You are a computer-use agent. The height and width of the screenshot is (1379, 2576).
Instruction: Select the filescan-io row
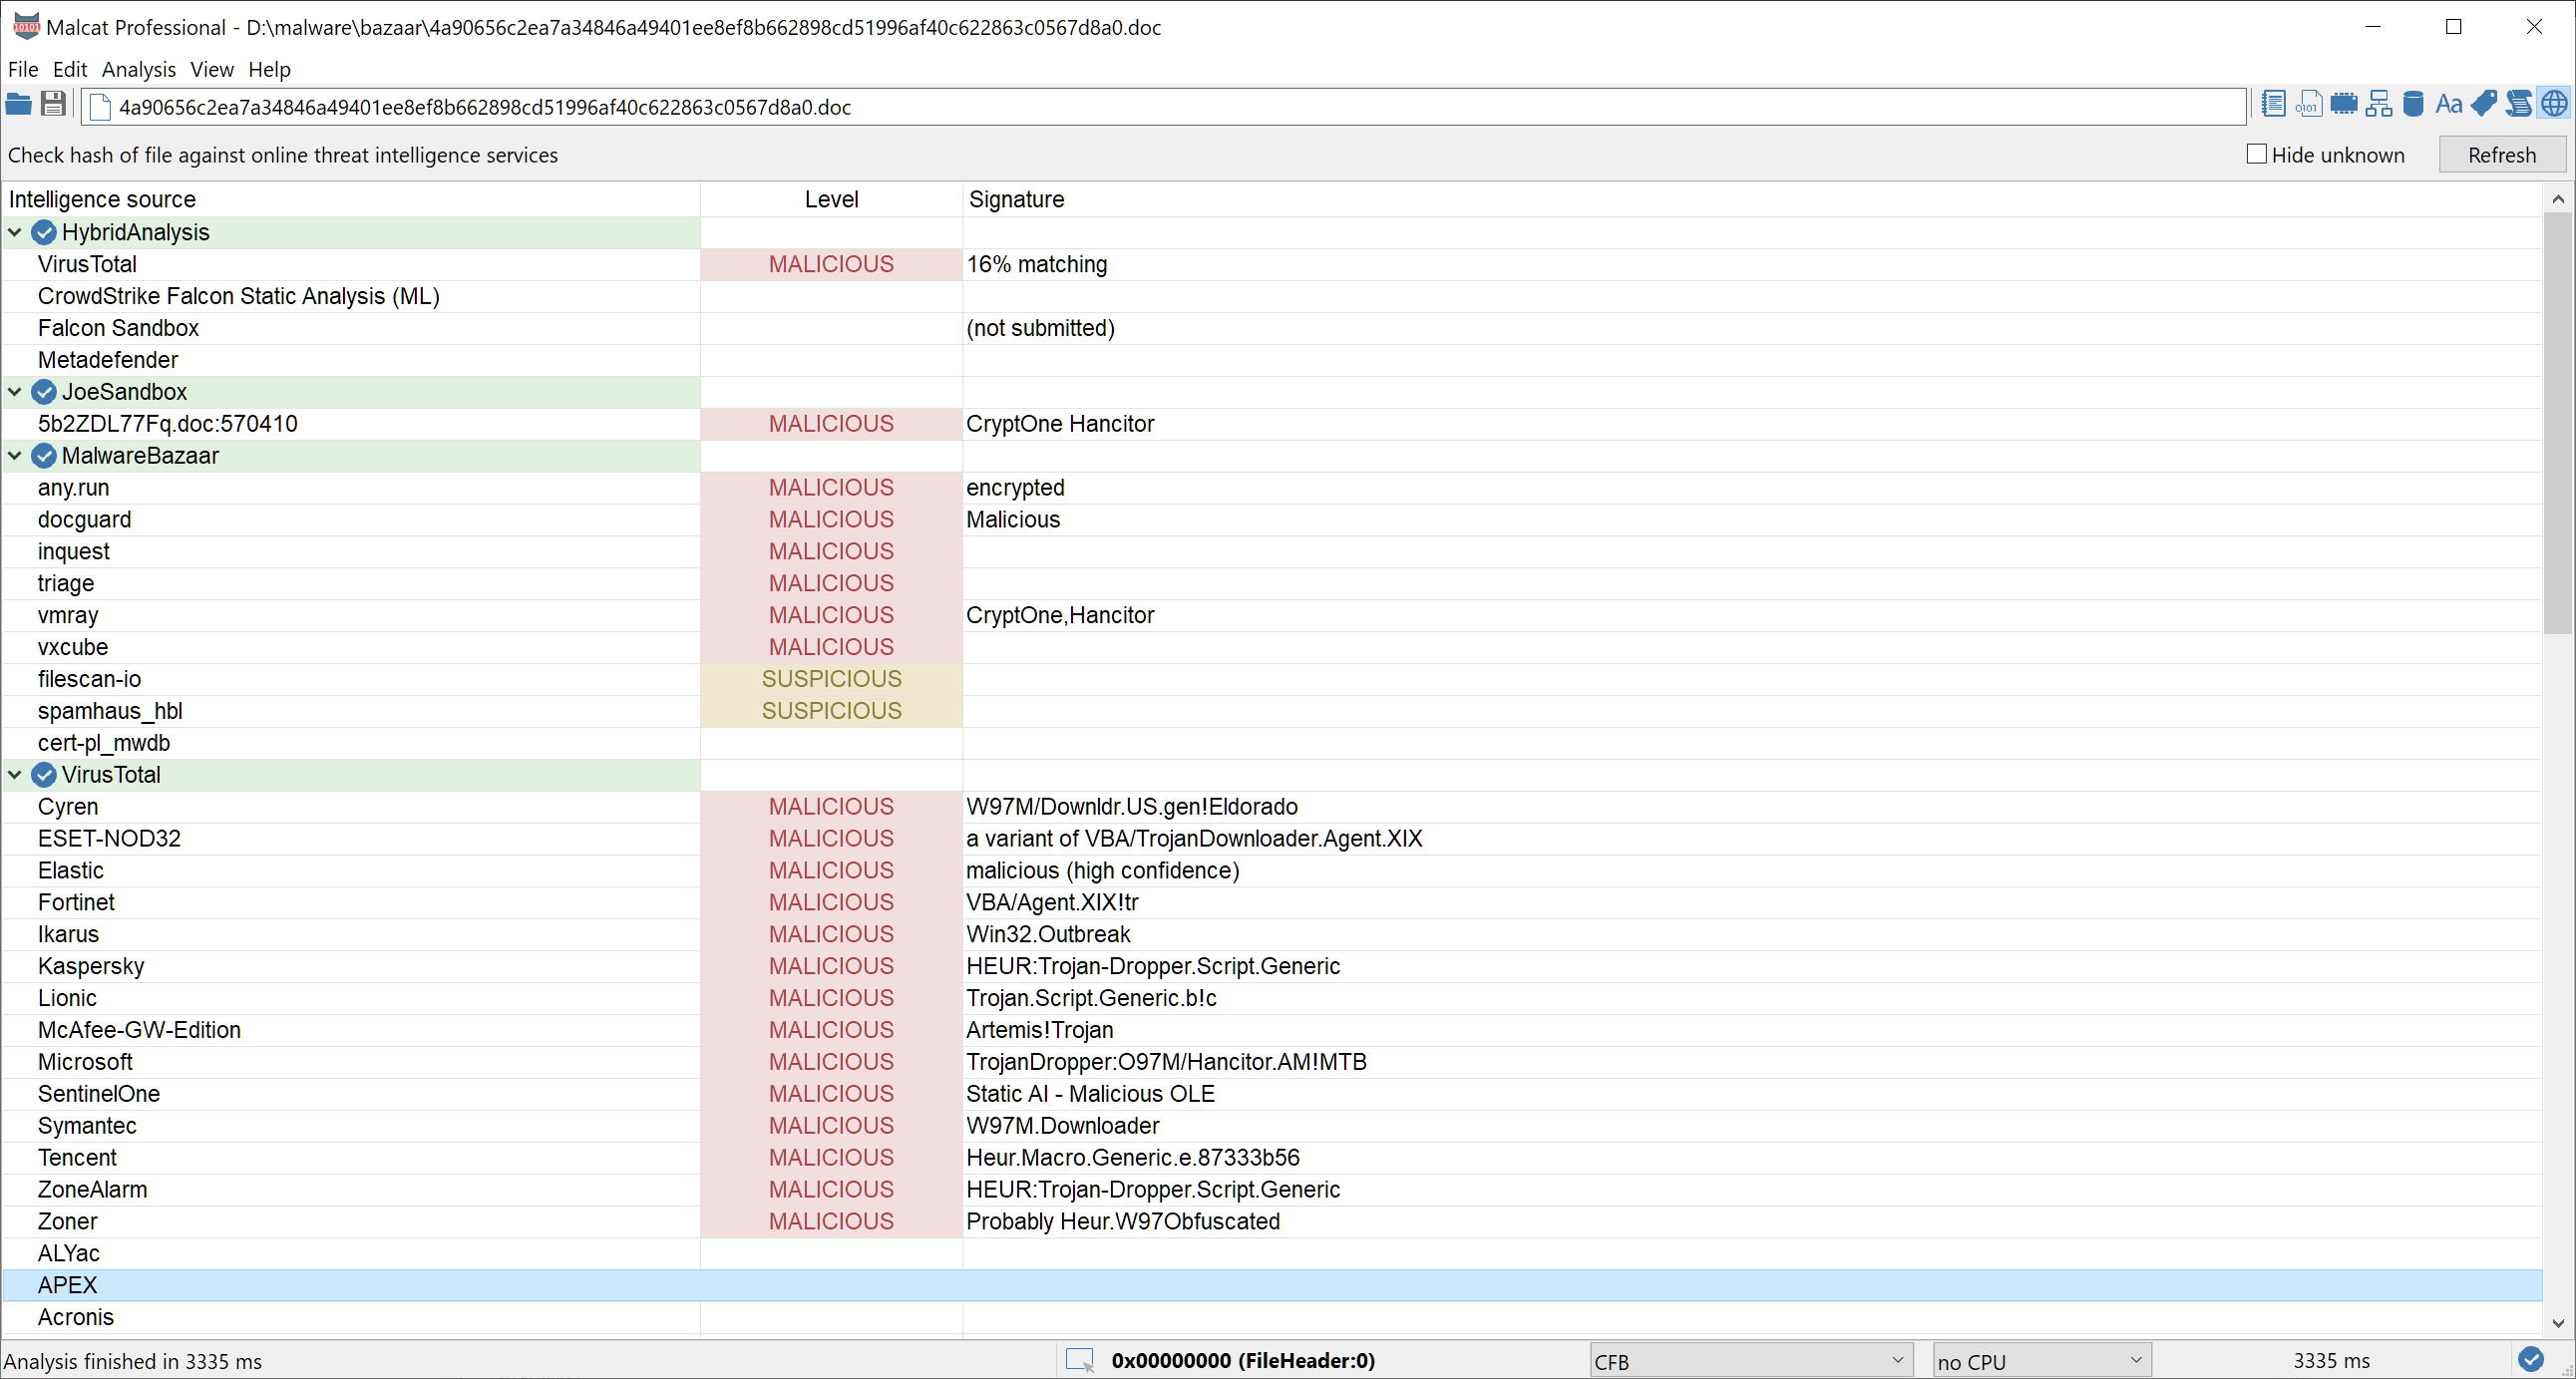[x=1272, y=679]
